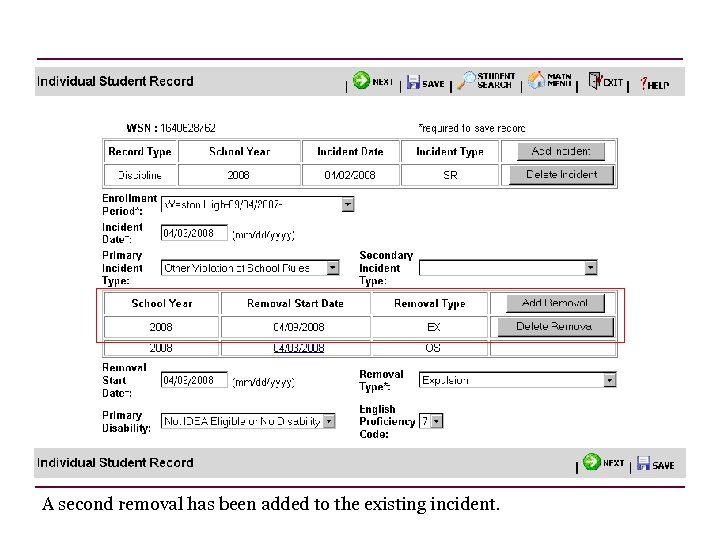Click the Save floppy icon in bottom bar
720x540 pixels.
pos(643,463)
